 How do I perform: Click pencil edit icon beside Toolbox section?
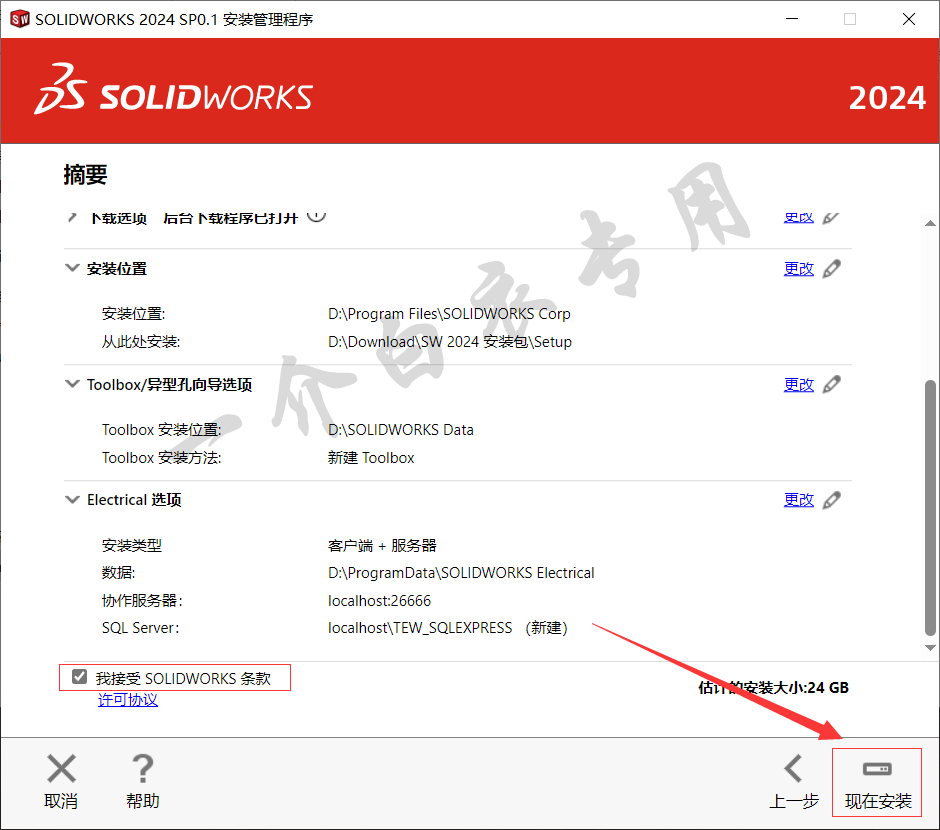pos(831,384)
